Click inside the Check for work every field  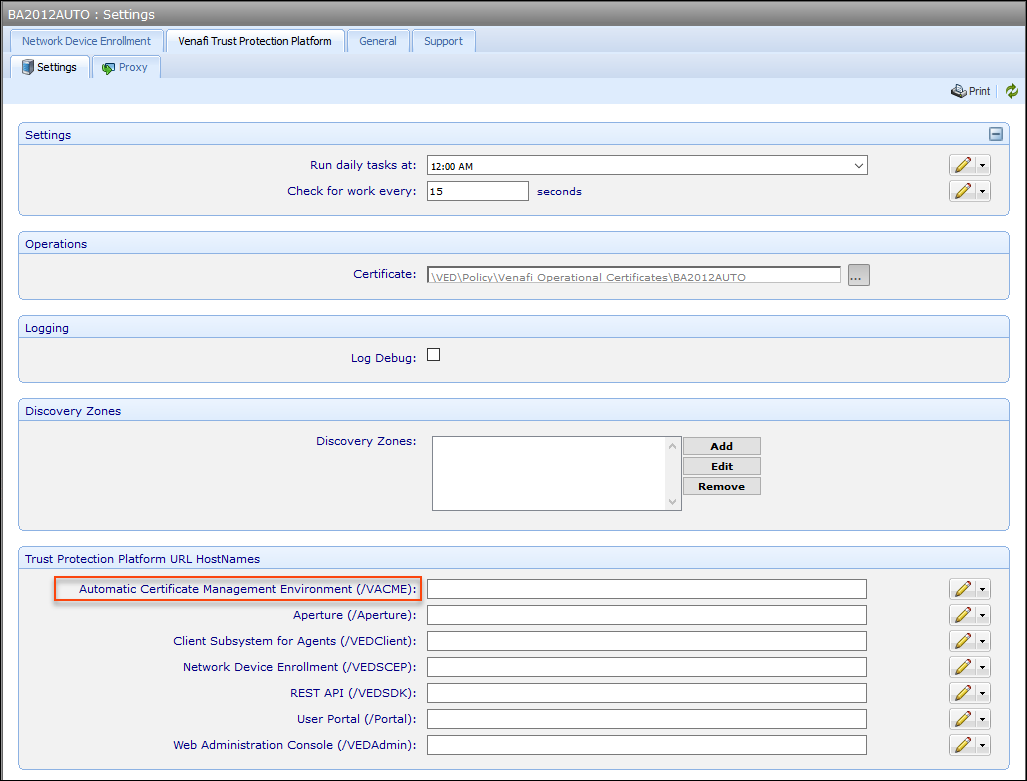[x=477, y=190]
